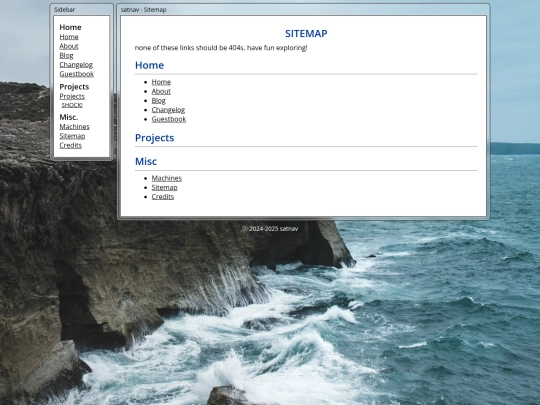
Task: Click the blue Projects section heading
Action: coord(155,138)
